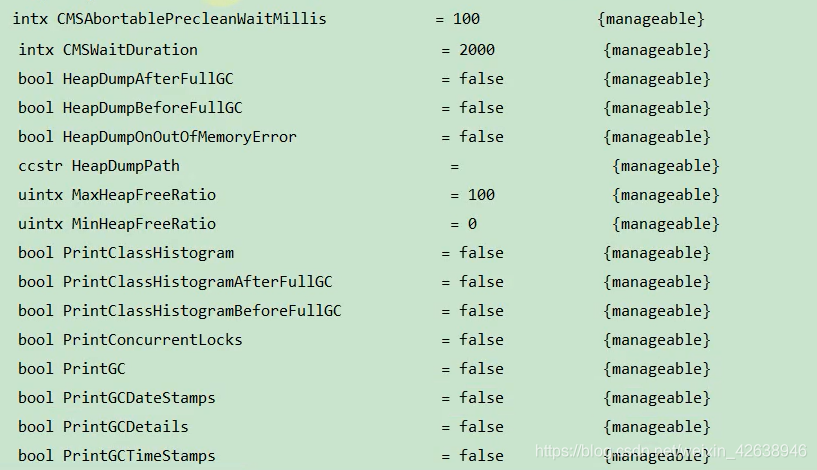Image resolution: width=817 pixels, height=470 pixels.
Task: Click the MinHeapFreeRatio value 0
Action: (472, 224)
